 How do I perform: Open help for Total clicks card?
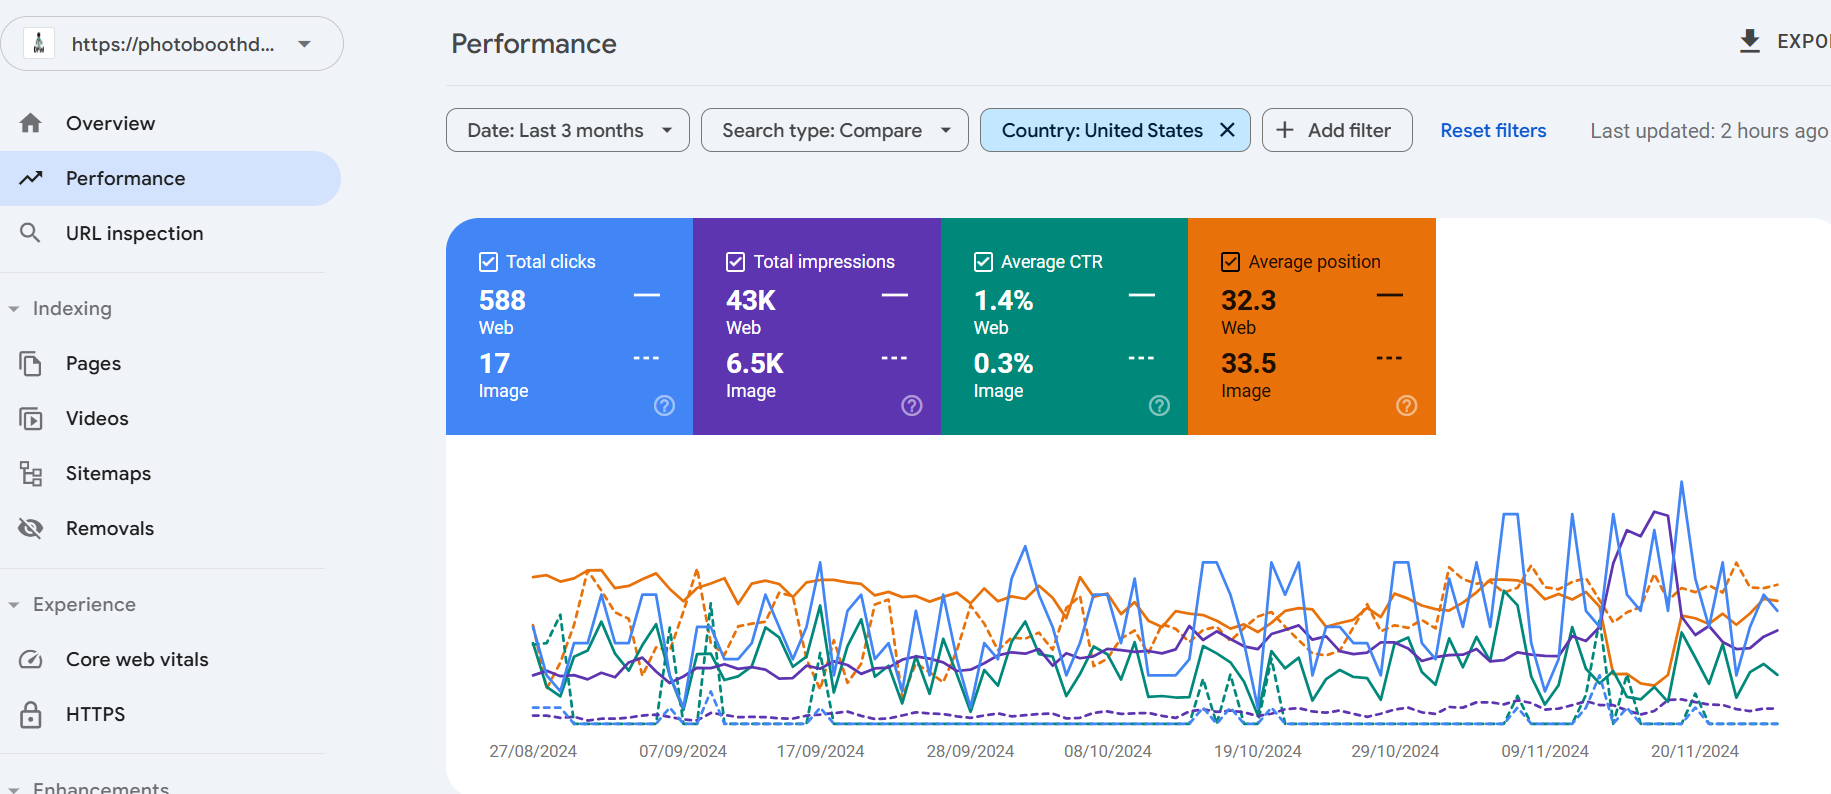664,405
